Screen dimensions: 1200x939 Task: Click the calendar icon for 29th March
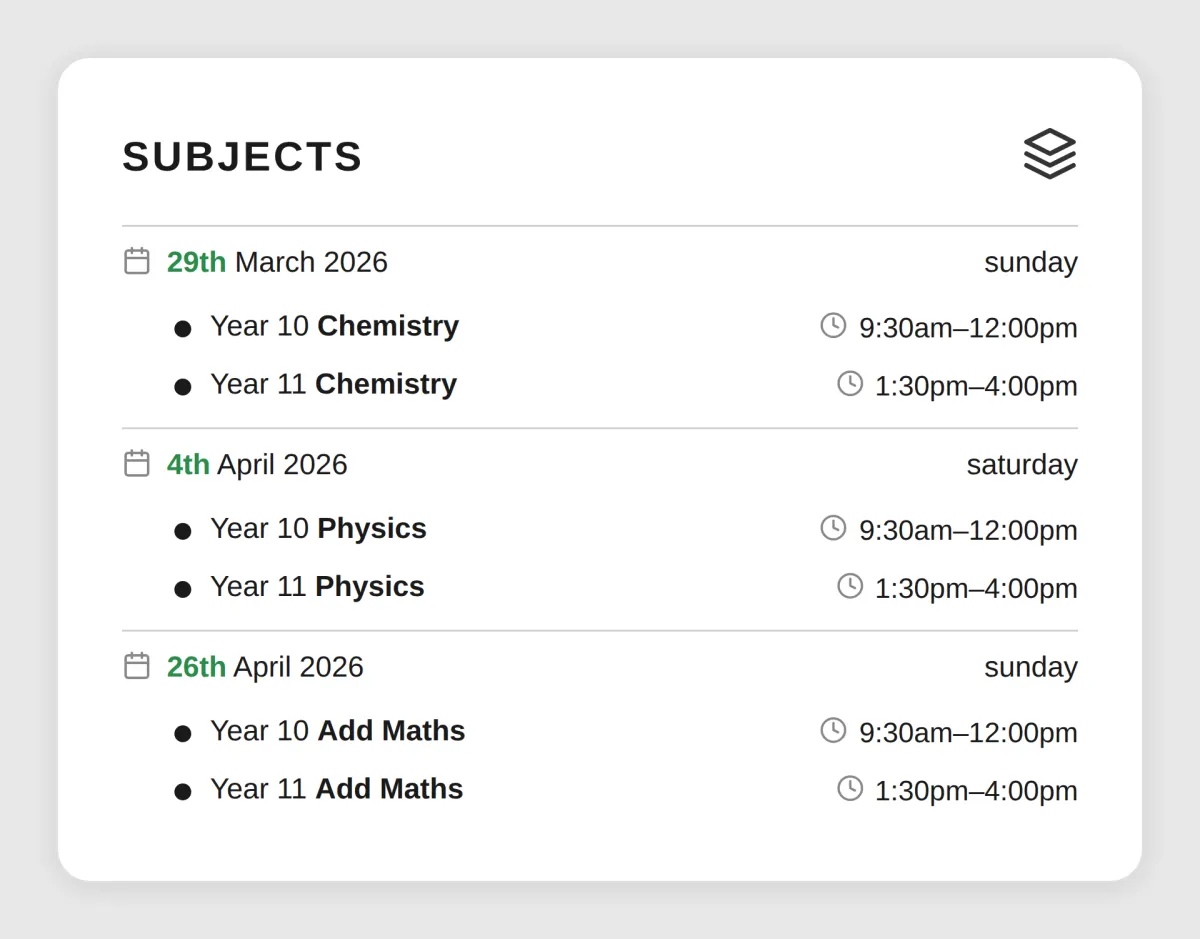137,261
